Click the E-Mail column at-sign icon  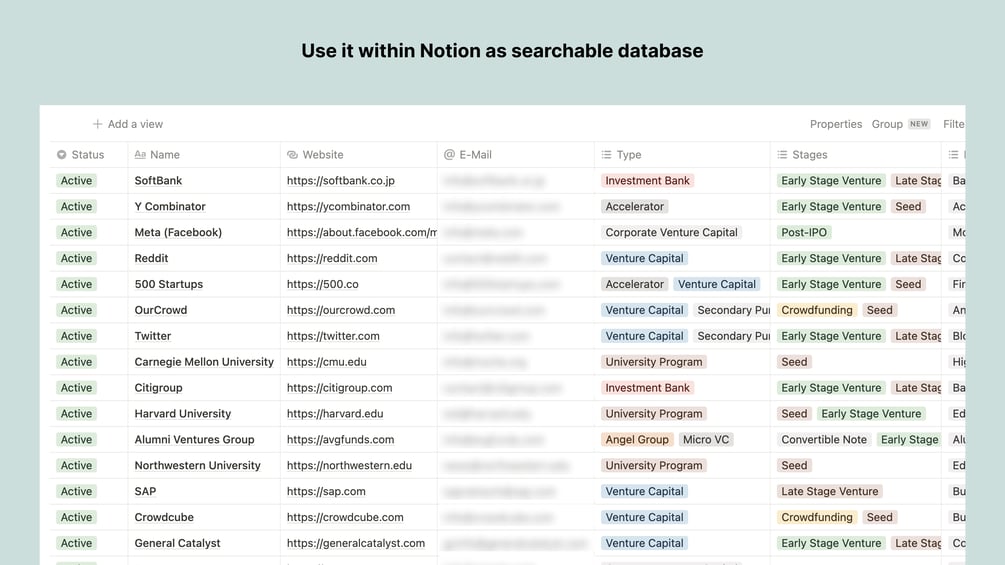tap(449, 155)
